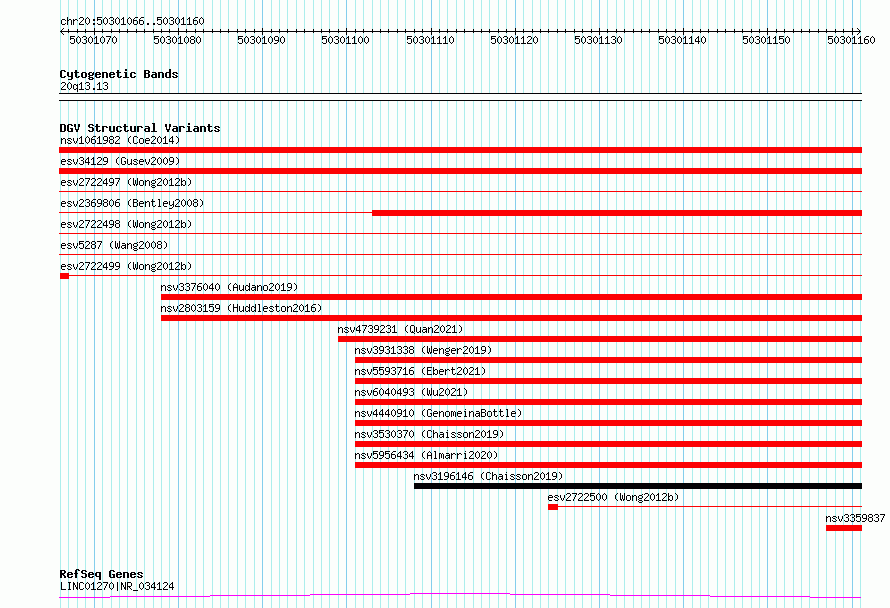The height and width of the screenshot is (608, 890).
Task: Open nsv2803159 (Huddleston2016) variant label
Action: point(241,308)
